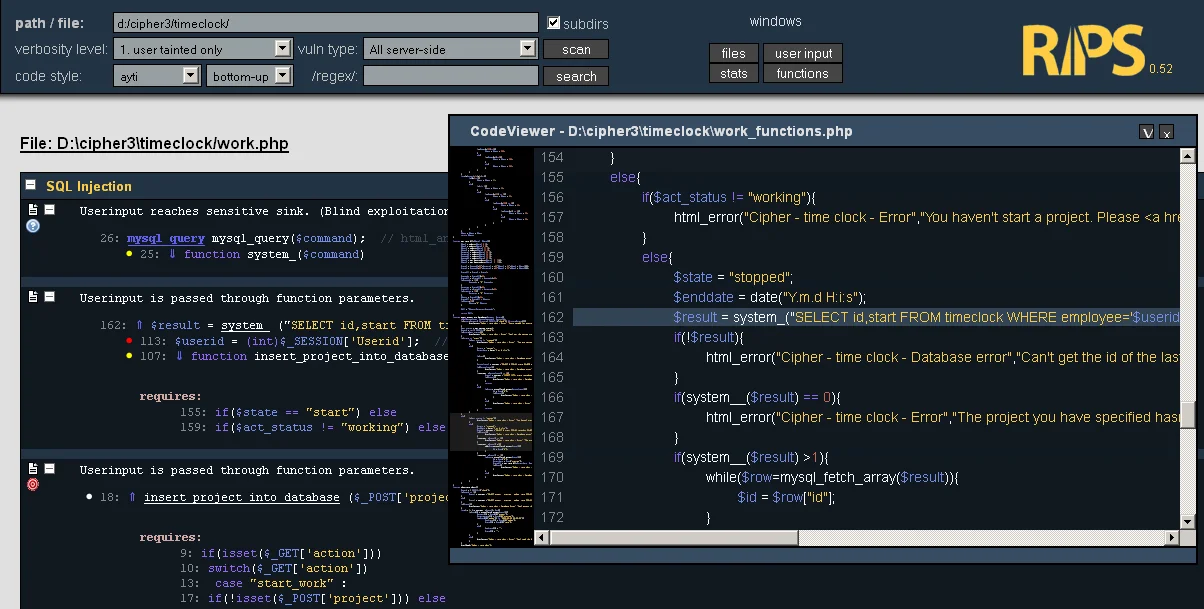The height and width of the screenshot is (609, 1204).
Task: Open the functions window
Action: 803,72
